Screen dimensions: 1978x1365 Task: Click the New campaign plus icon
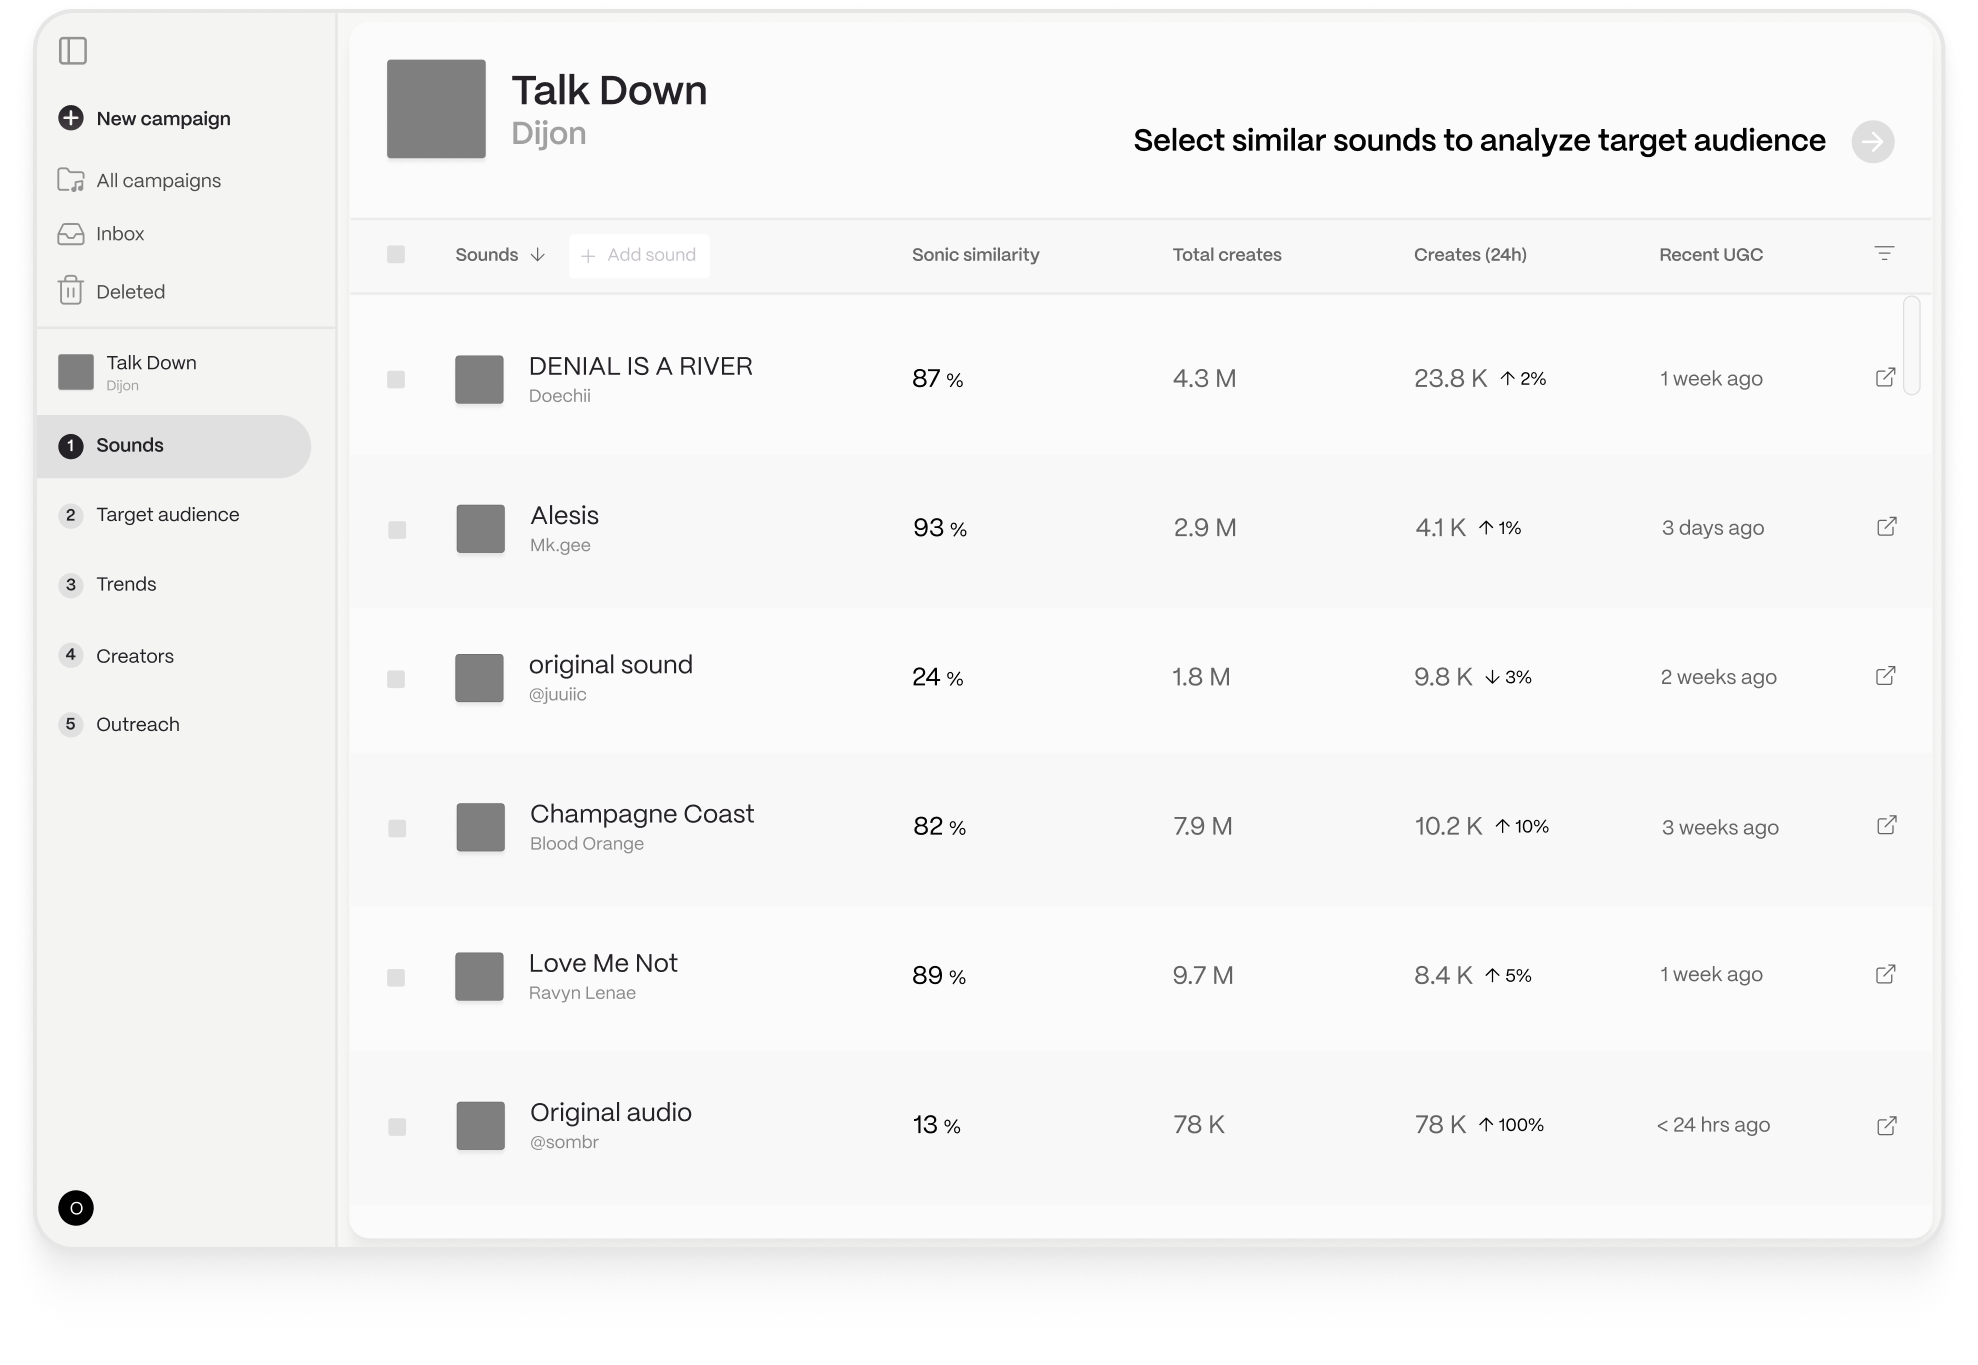(x=71, y=118)
